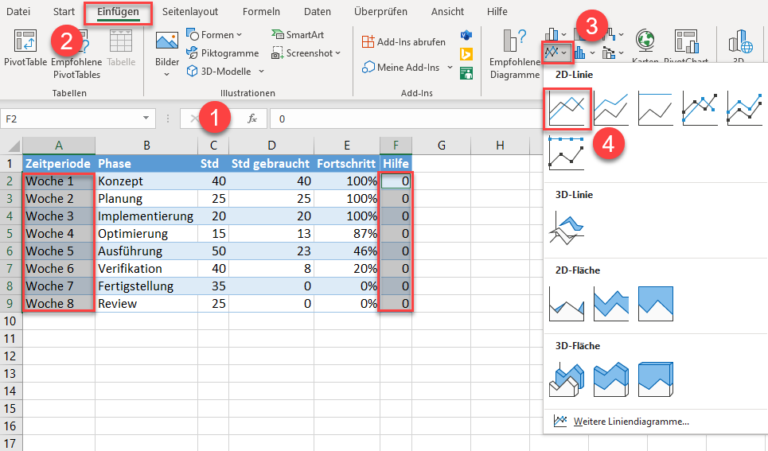Select stacked 3D area chart thumbnail
This screenshot has width=768, height=451.
(611, 380)
